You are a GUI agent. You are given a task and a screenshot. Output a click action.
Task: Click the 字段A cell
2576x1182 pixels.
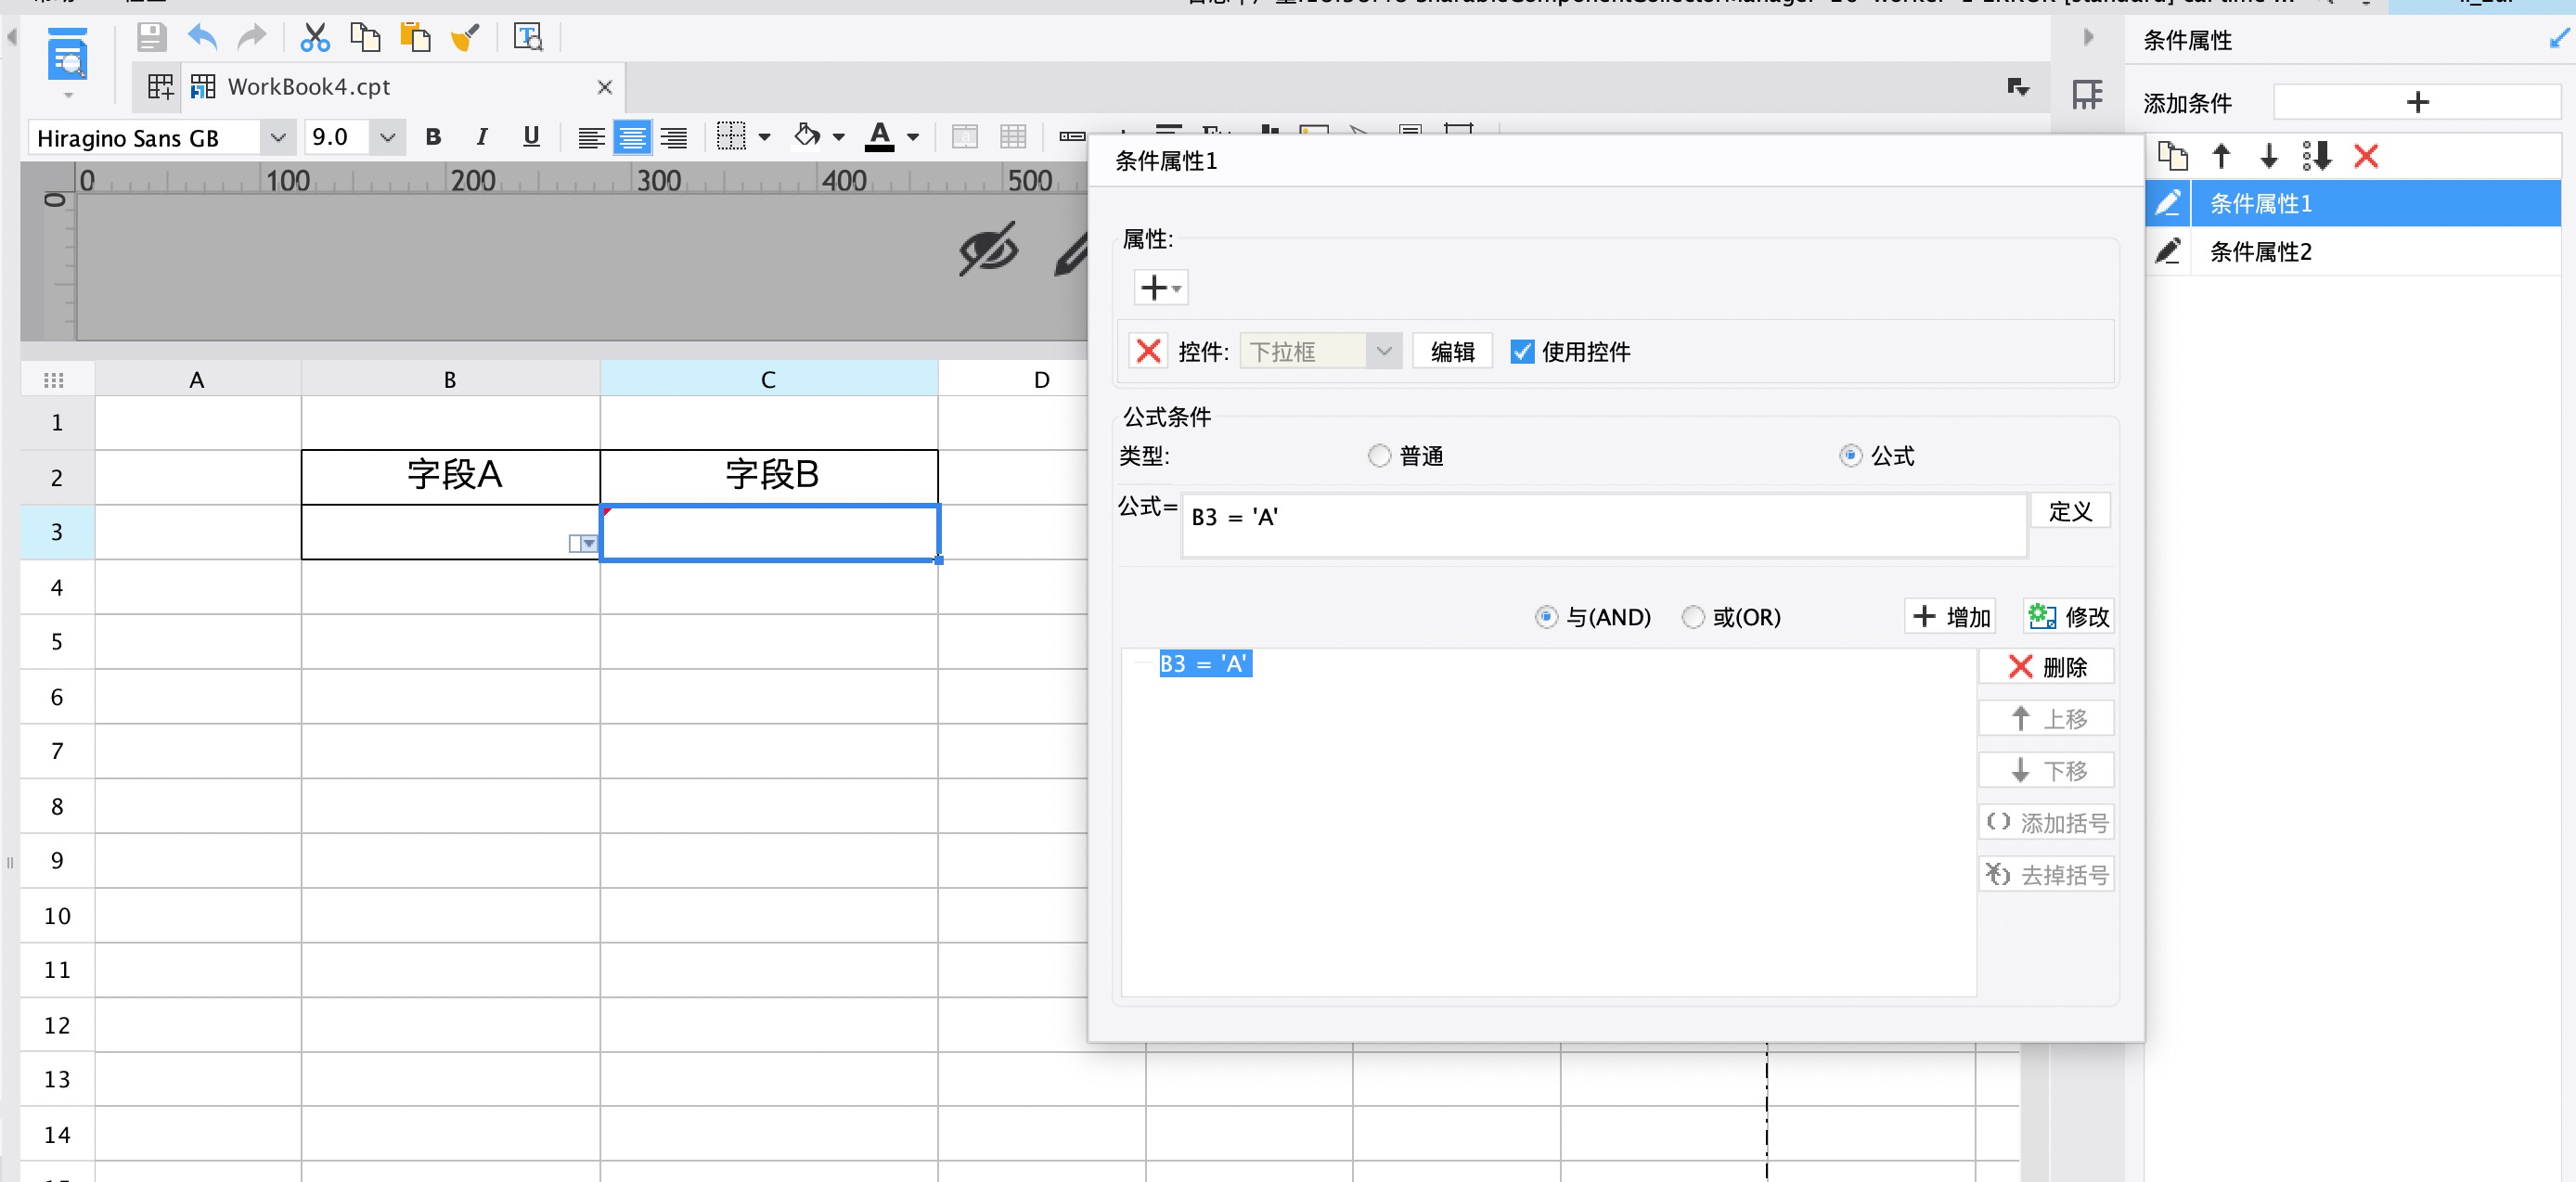pos(451,476)
